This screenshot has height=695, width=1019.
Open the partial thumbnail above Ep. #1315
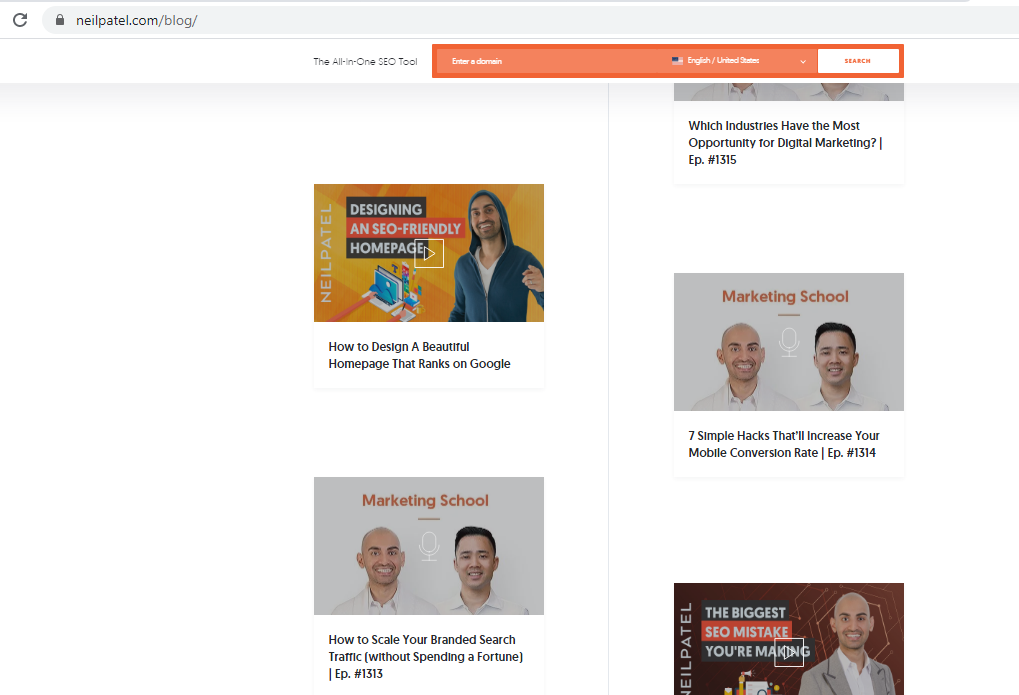pos(789,92)
